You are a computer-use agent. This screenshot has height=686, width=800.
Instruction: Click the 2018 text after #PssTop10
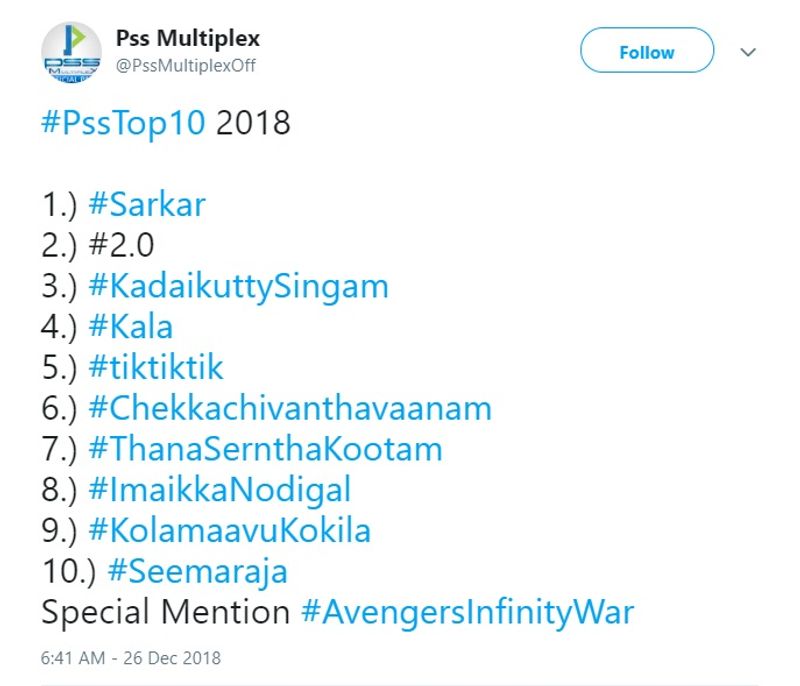pos(253,124)
